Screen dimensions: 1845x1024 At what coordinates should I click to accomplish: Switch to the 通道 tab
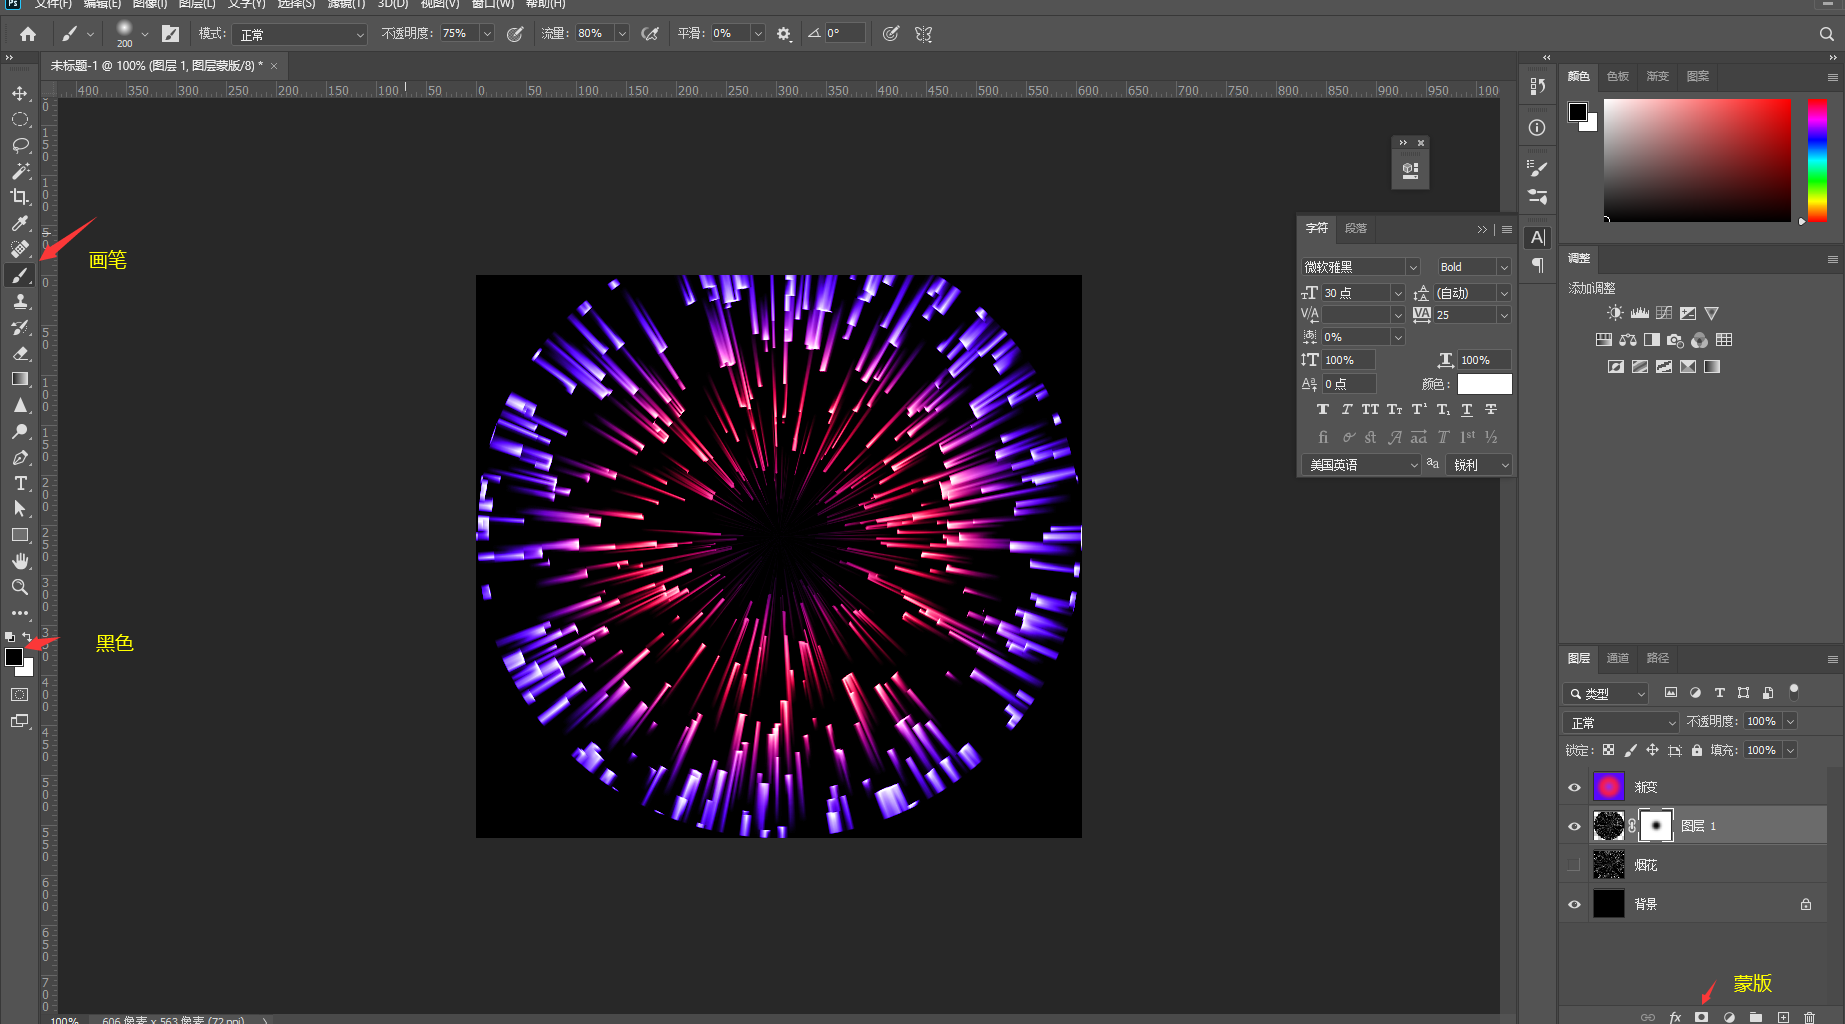pos(1617,658)
